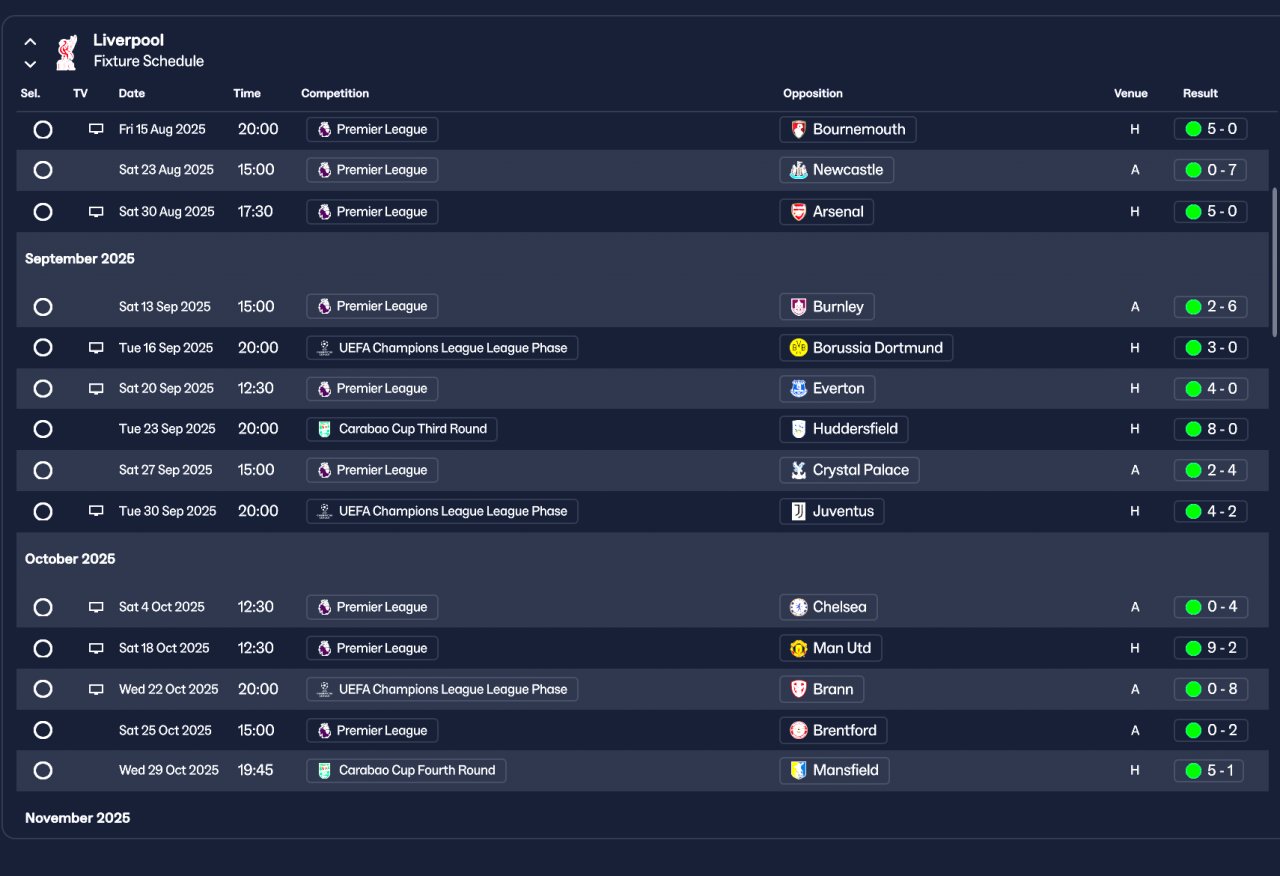
Task: Open Premier League competition on the Everton row
Action: pyautogui.click(x=372, y=389)
